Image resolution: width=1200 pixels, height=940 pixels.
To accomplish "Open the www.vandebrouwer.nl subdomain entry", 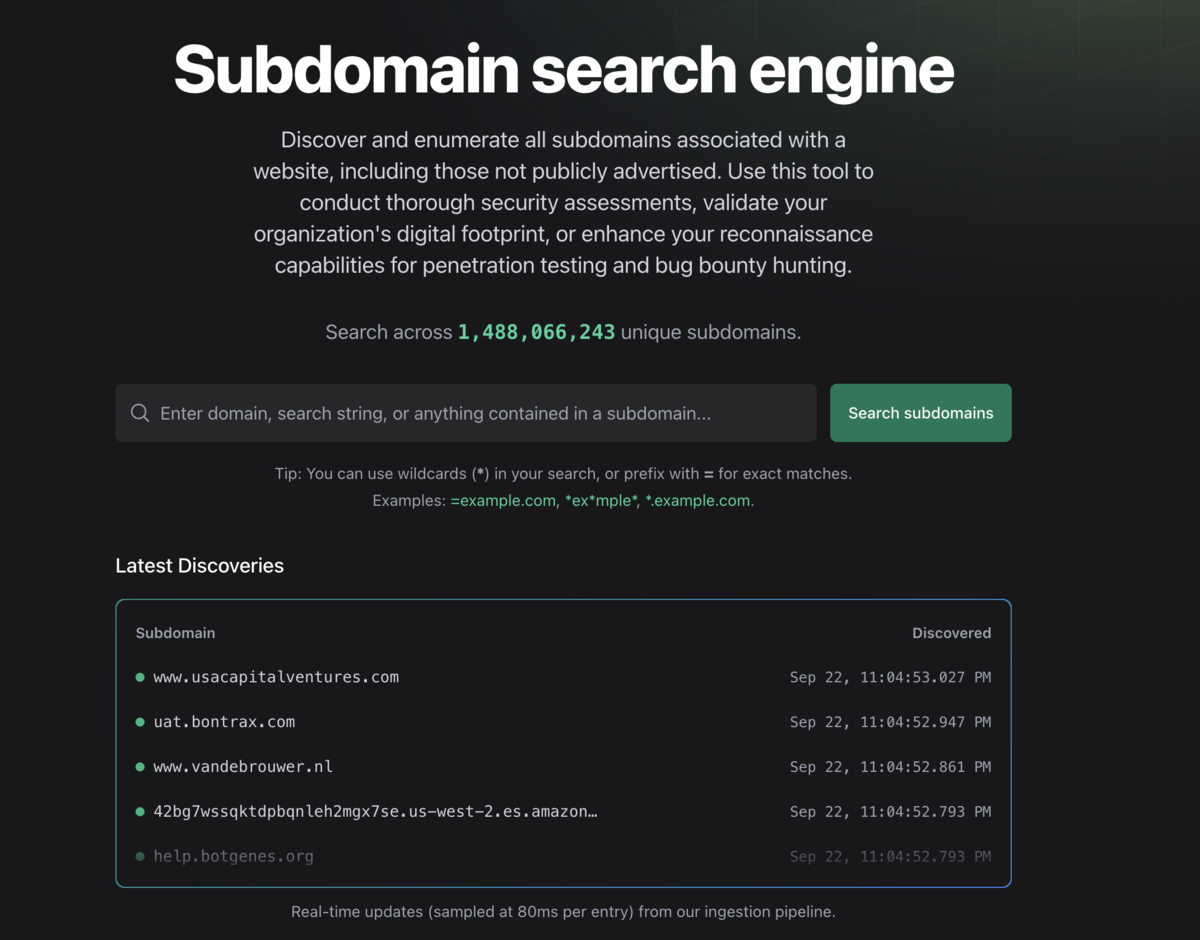I will click(x=243, y=767).
